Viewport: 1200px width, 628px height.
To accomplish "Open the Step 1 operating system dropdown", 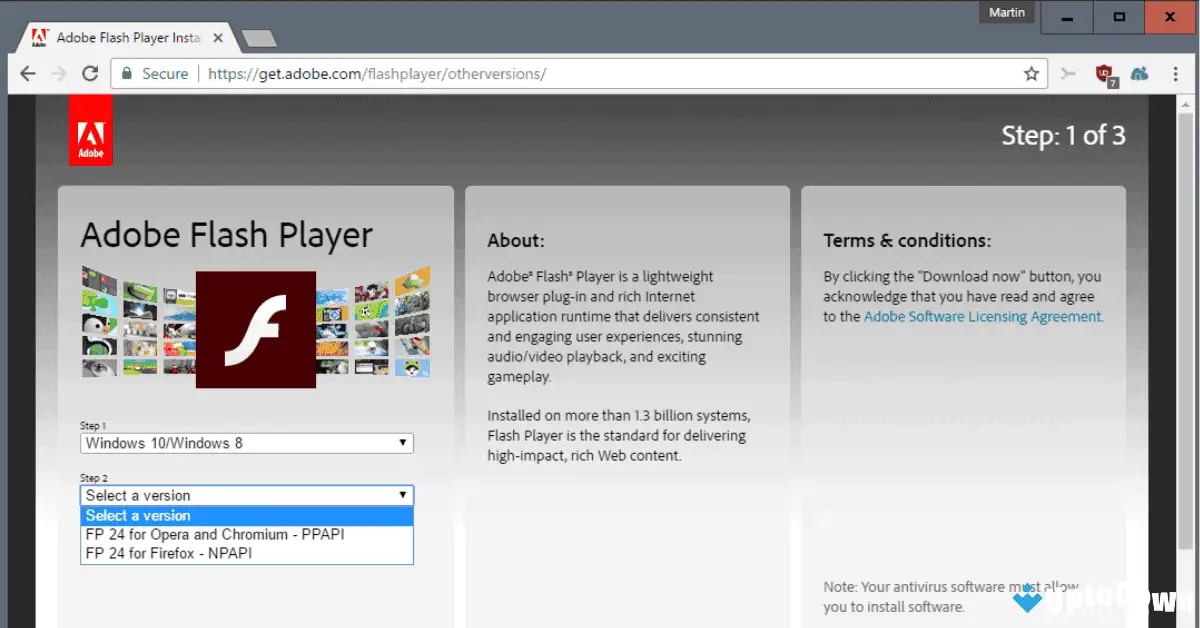I will pos(246,442).
